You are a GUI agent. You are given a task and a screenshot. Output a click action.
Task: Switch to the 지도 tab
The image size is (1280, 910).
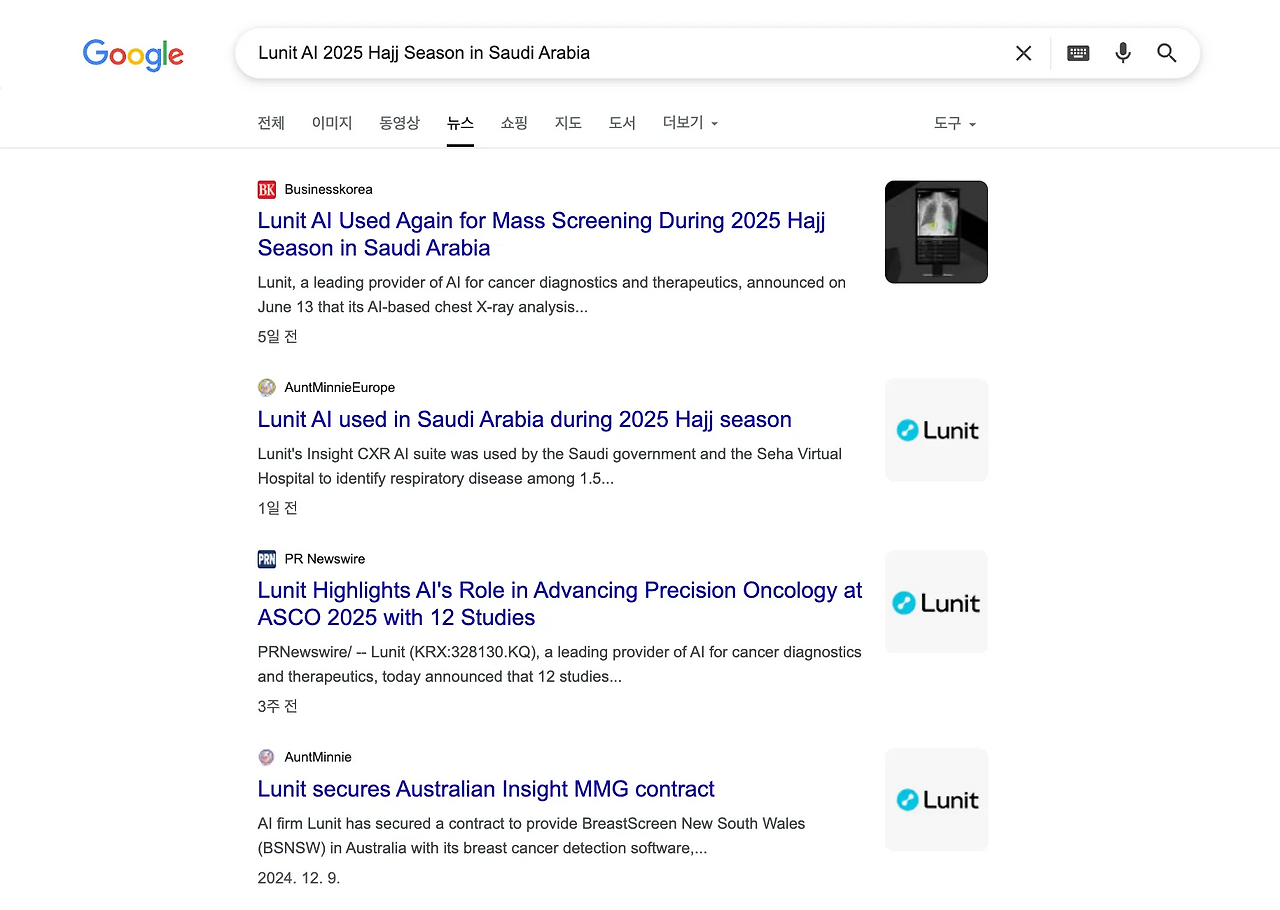coord(568,123)
